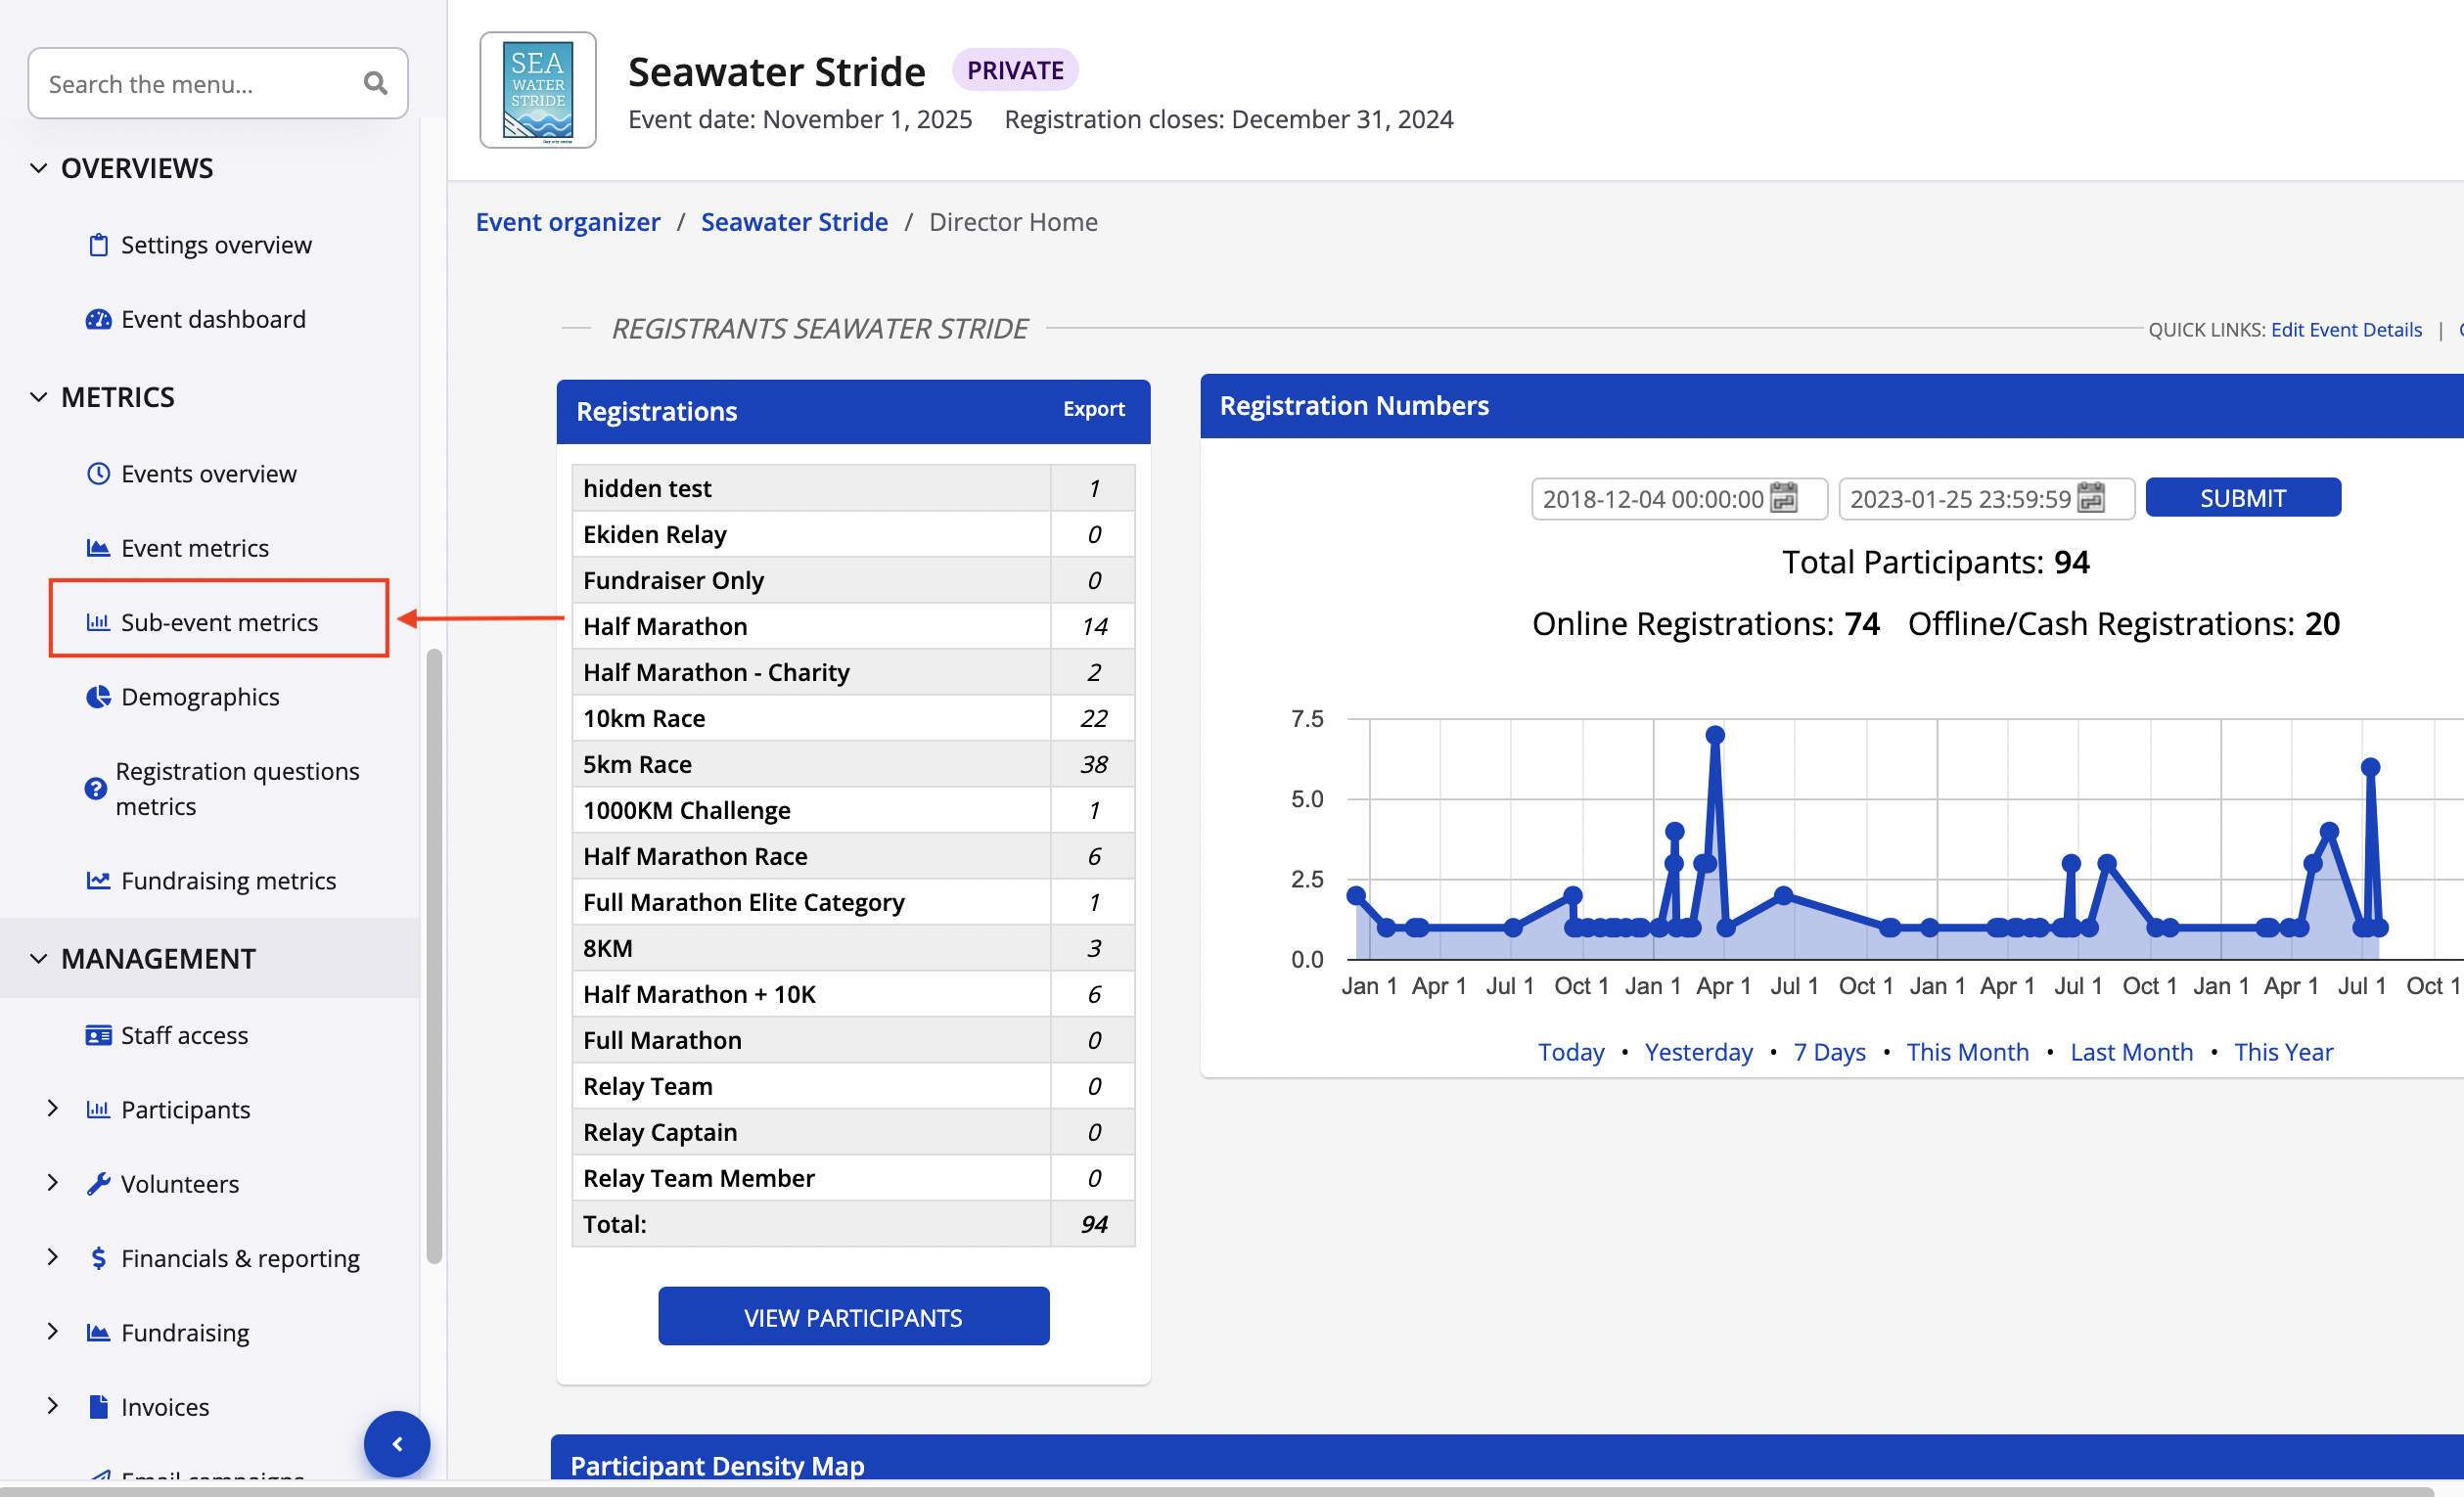2464x1497 pixels.
Task: Open the end date calendar icon
Action: point(2090,498)
